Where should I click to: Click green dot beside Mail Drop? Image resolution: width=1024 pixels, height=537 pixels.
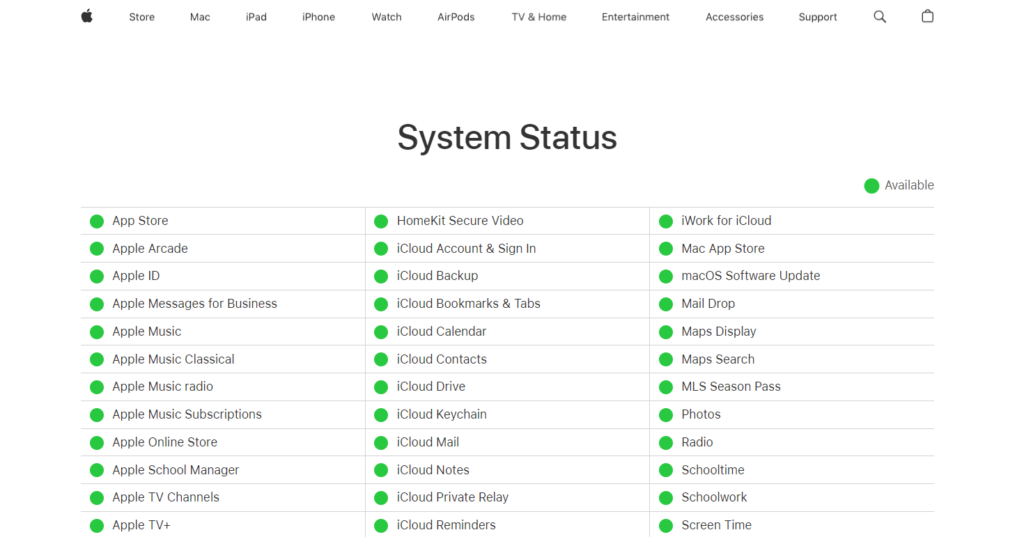[x=665, y=304]
